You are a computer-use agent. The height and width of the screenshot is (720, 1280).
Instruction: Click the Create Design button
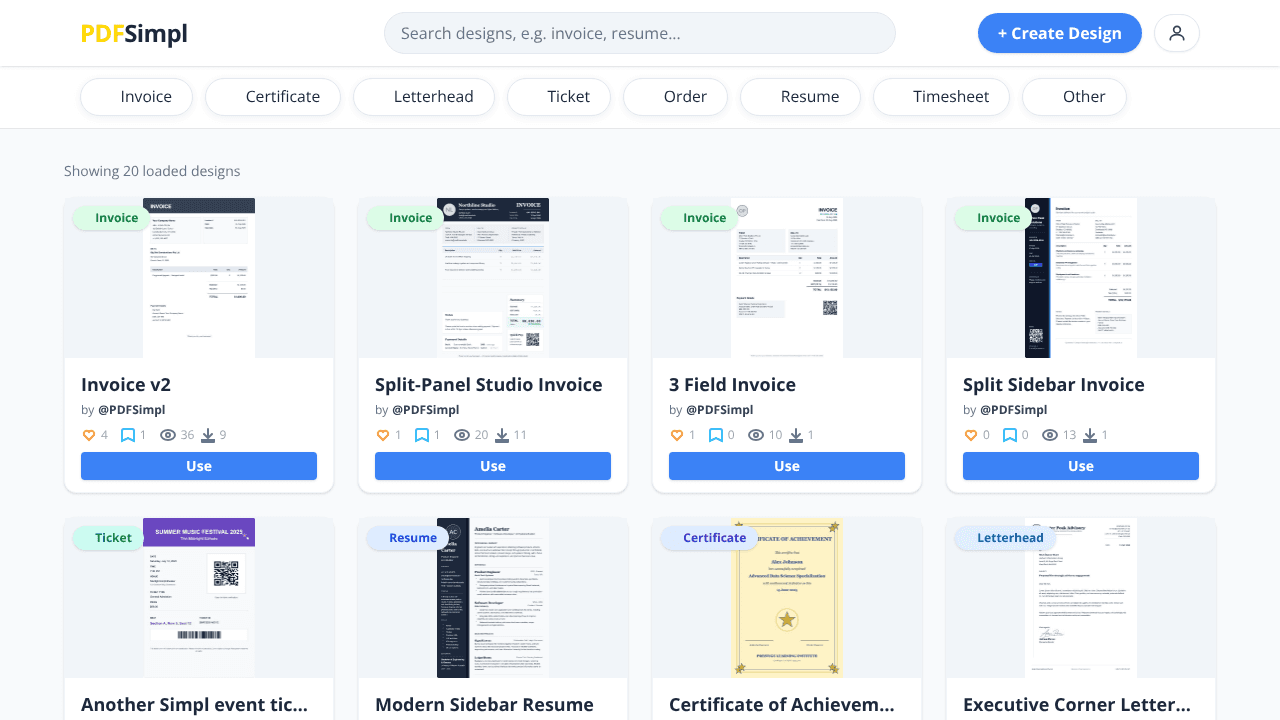1059,33
